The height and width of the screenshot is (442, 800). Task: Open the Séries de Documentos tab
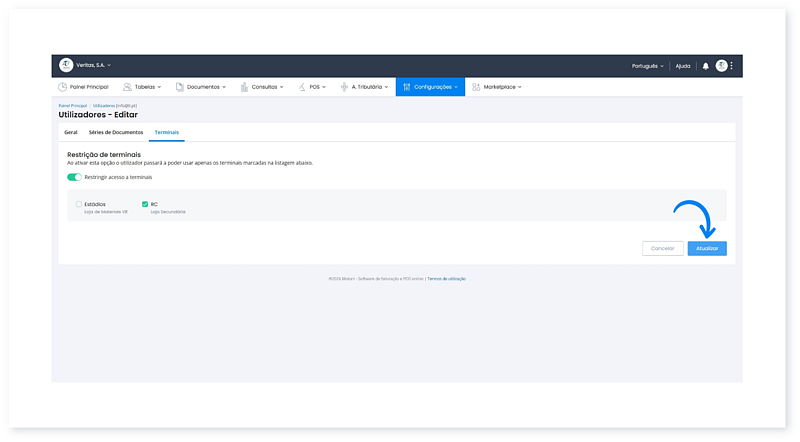[x=116, y=132]
